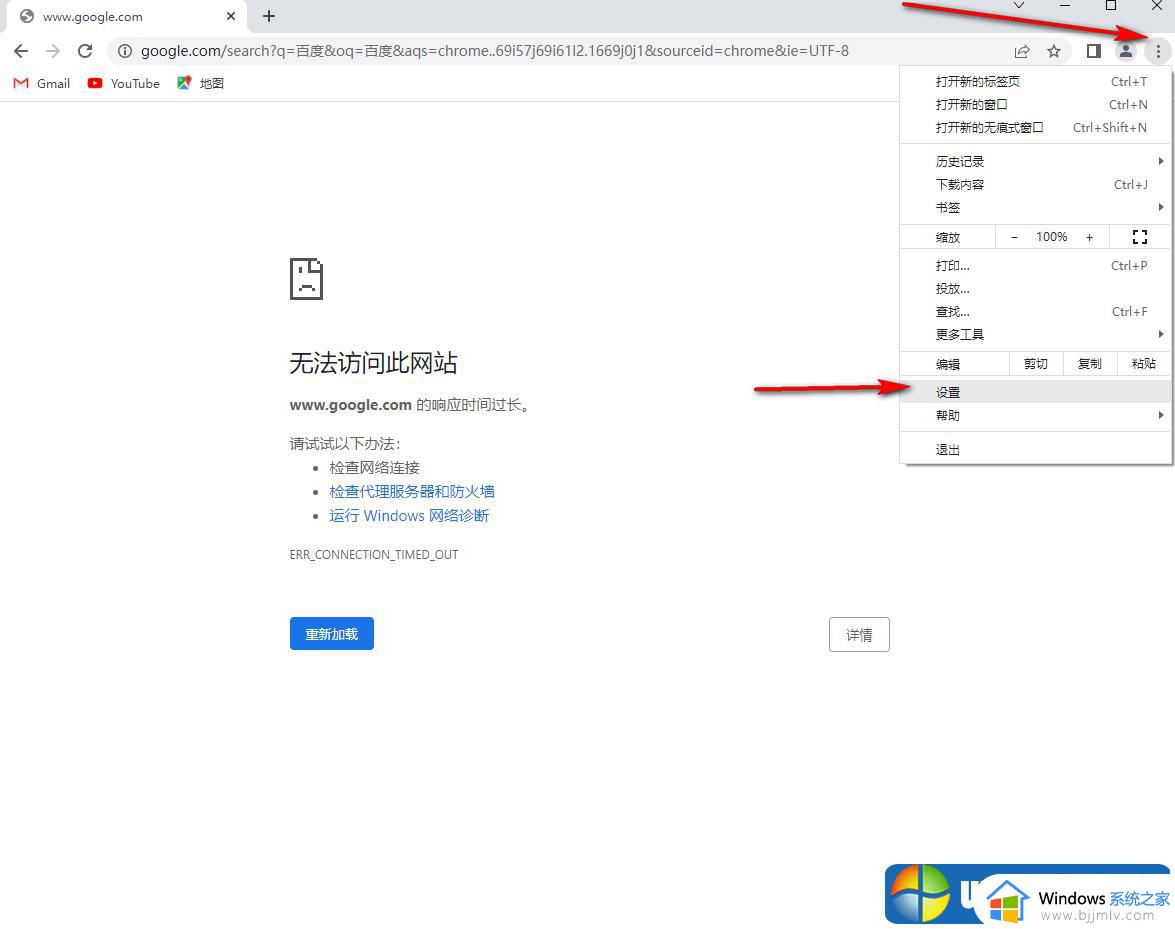Choose 打开新的标签页 from menu
Viewport: 1175px width, 929px height.
tap(1036, 81)
